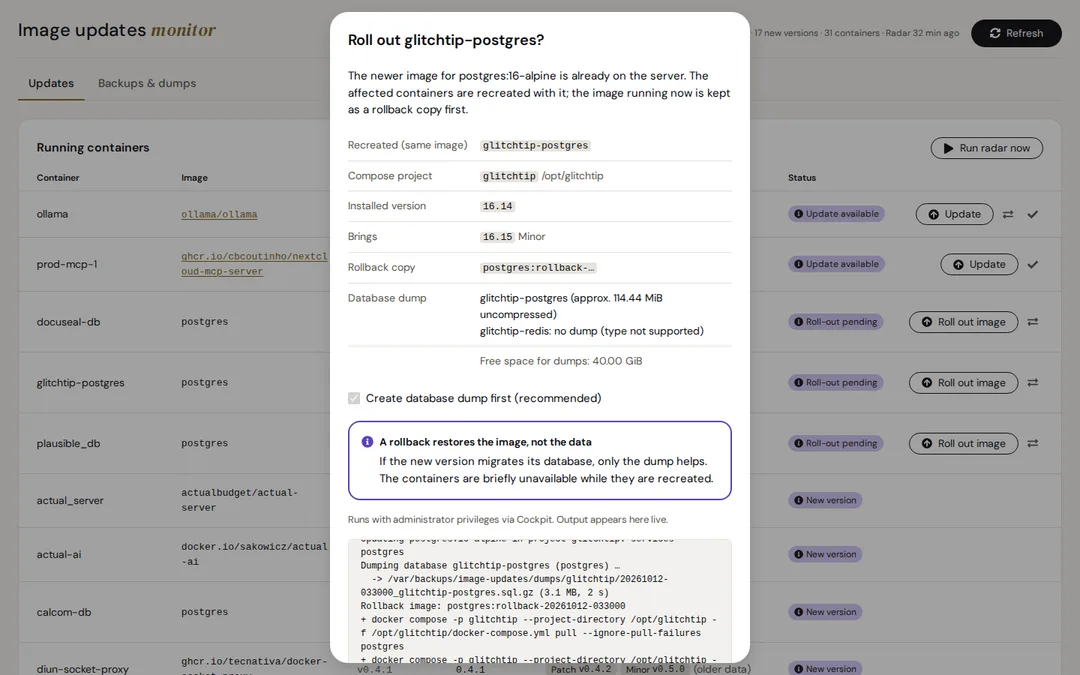Click the Roll out glitchtip-postgres dialog title

[446, 40]
